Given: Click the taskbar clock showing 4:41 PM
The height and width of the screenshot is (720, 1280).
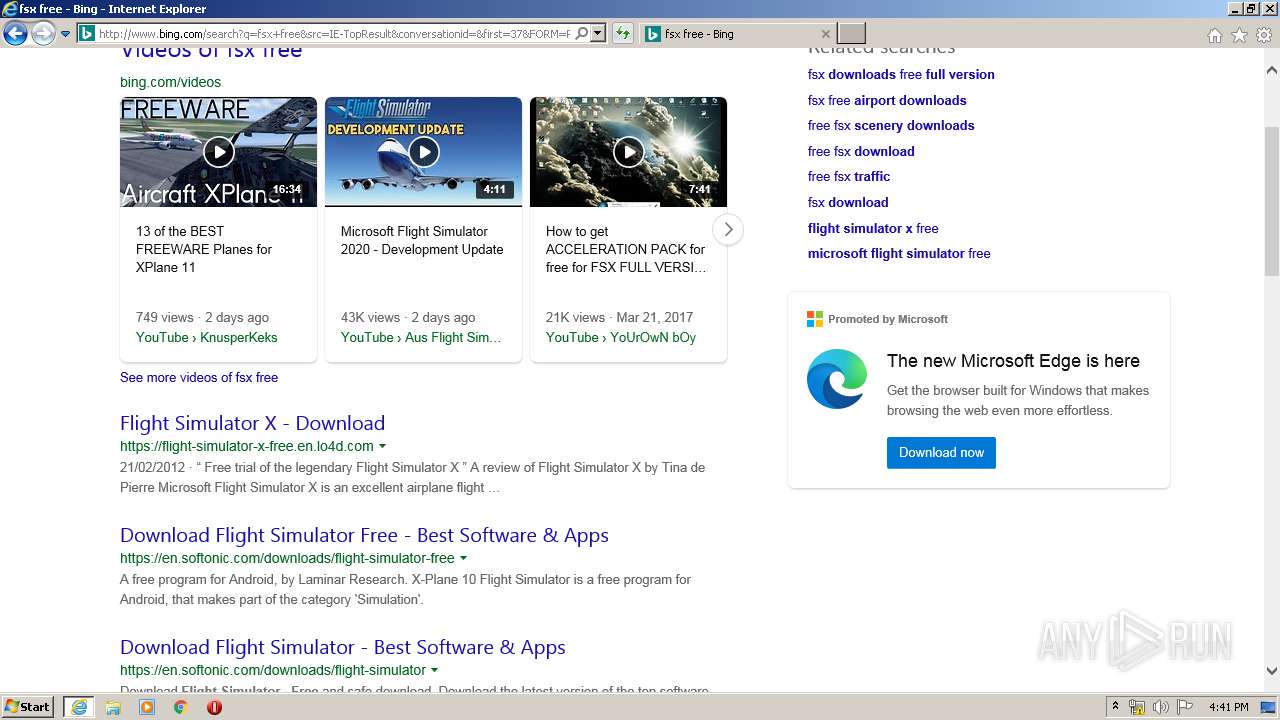Looking at the screenshot, I should click(1228, 707).
